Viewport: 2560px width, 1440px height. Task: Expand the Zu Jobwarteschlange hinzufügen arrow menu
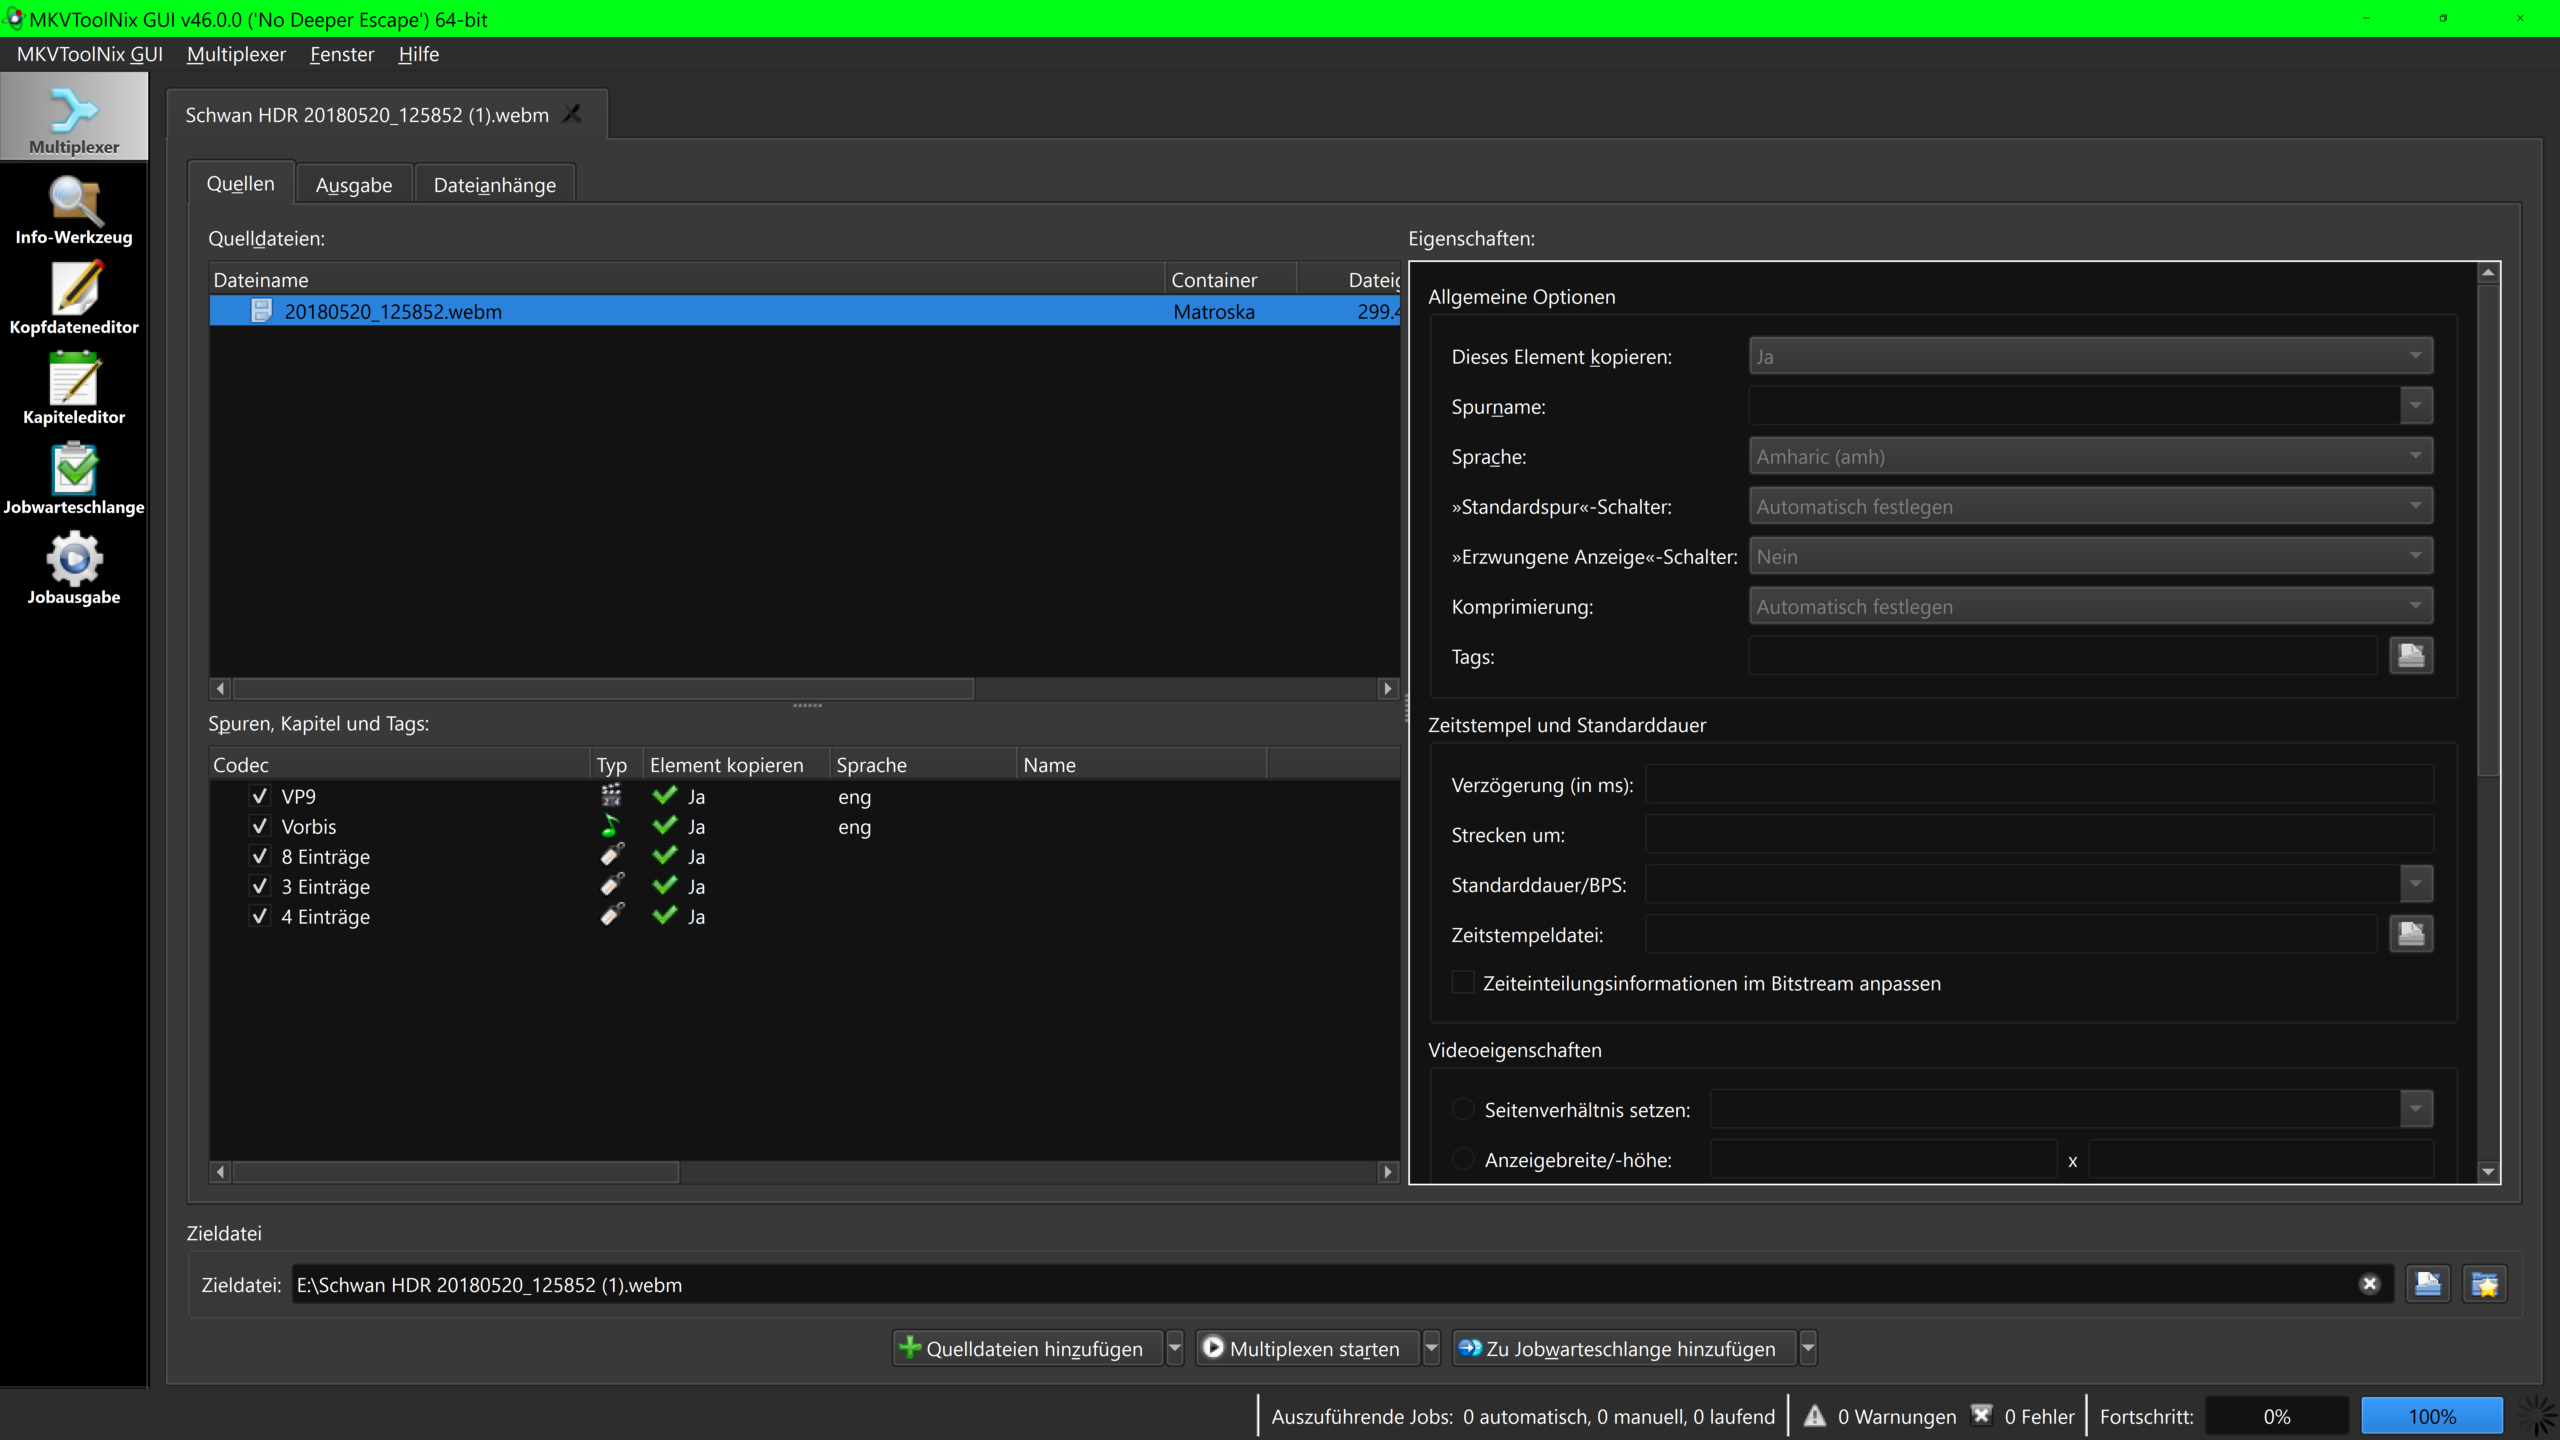click(1808, 1348)
